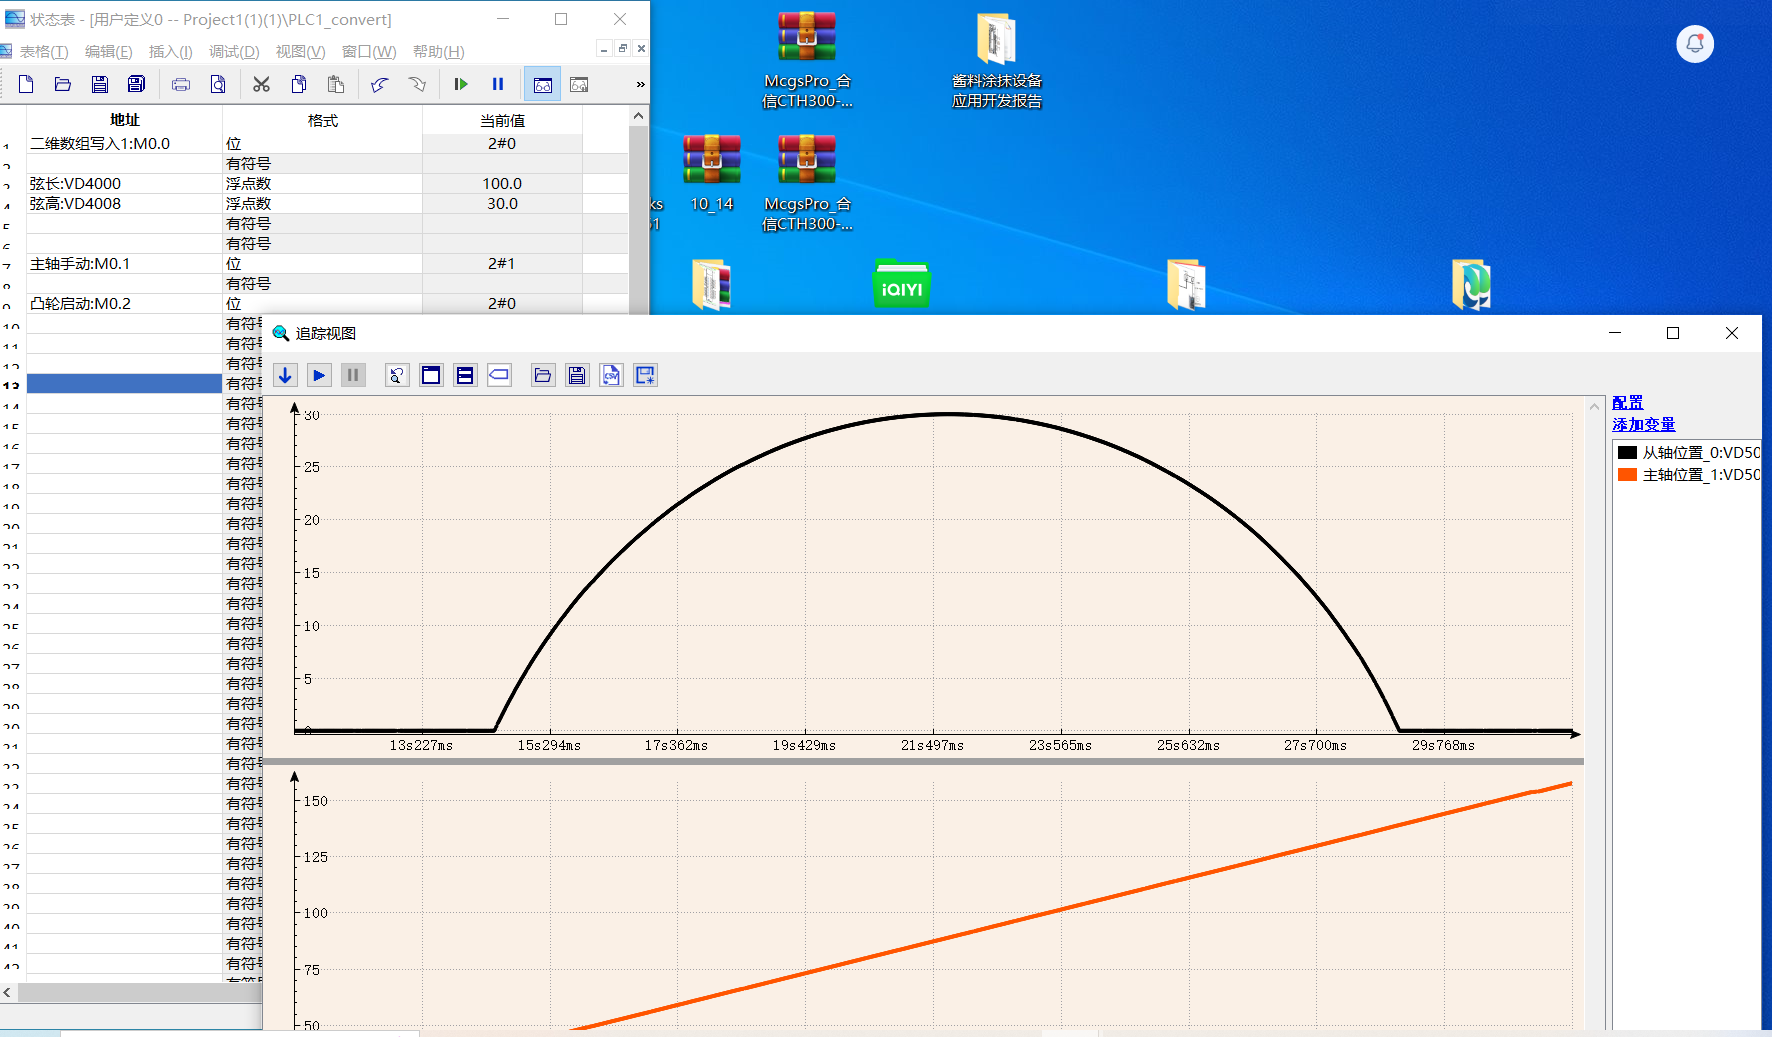Select the 弦长:VD4000 address cell
The width and height of the screenshot is (1772, 1037).
point(124,183)
